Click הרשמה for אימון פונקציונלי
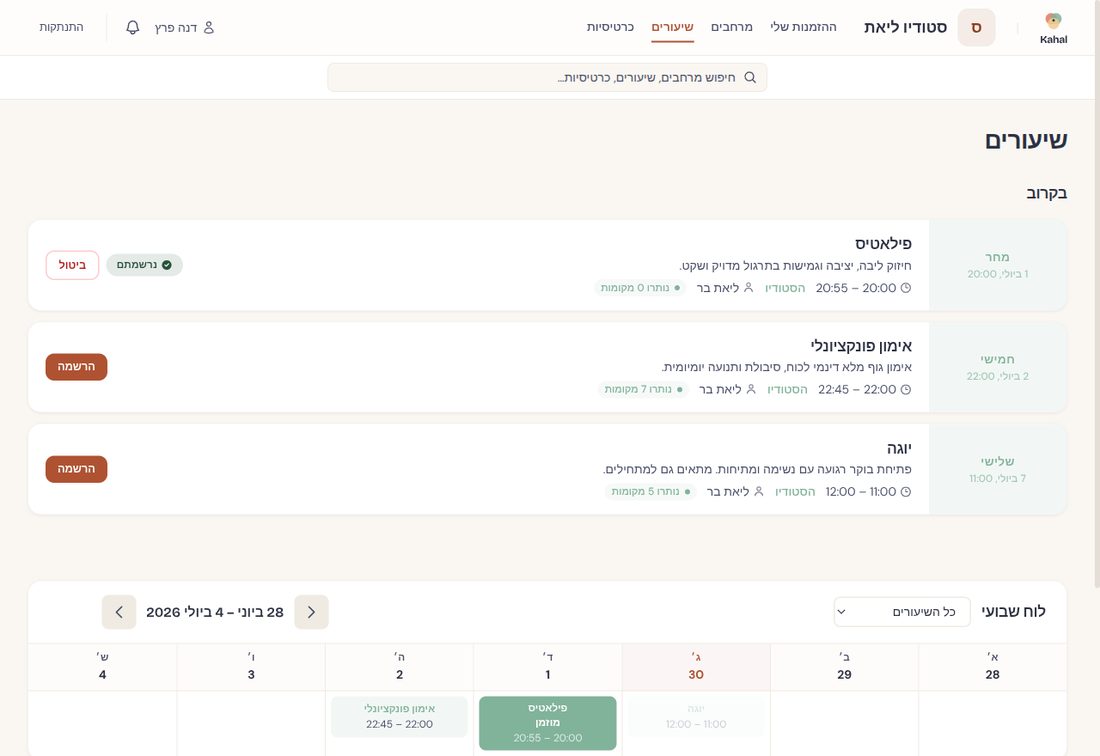Screen dimensions: 1100x756 pos(76,367)
